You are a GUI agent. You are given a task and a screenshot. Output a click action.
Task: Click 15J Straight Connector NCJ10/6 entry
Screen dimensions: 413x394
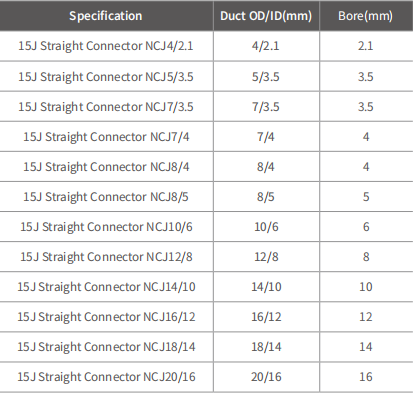click(x=106, y=227)
